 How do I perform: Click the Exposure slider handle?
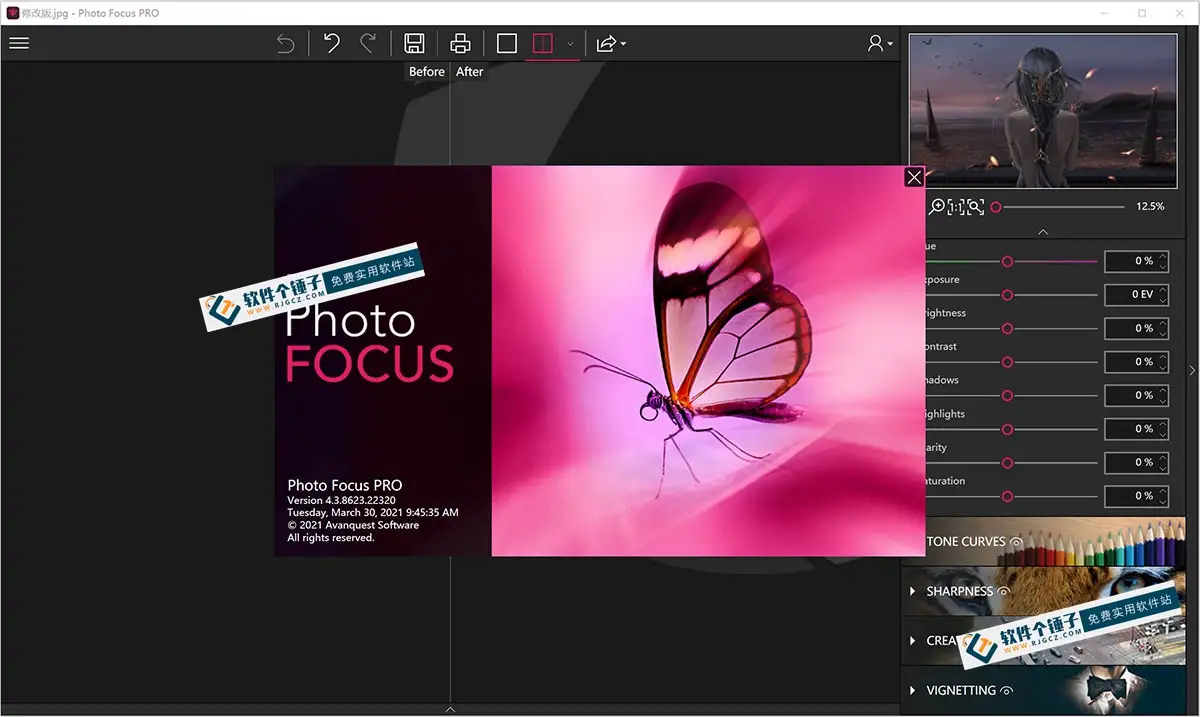pyautogui.click(x=1007, y=295)
